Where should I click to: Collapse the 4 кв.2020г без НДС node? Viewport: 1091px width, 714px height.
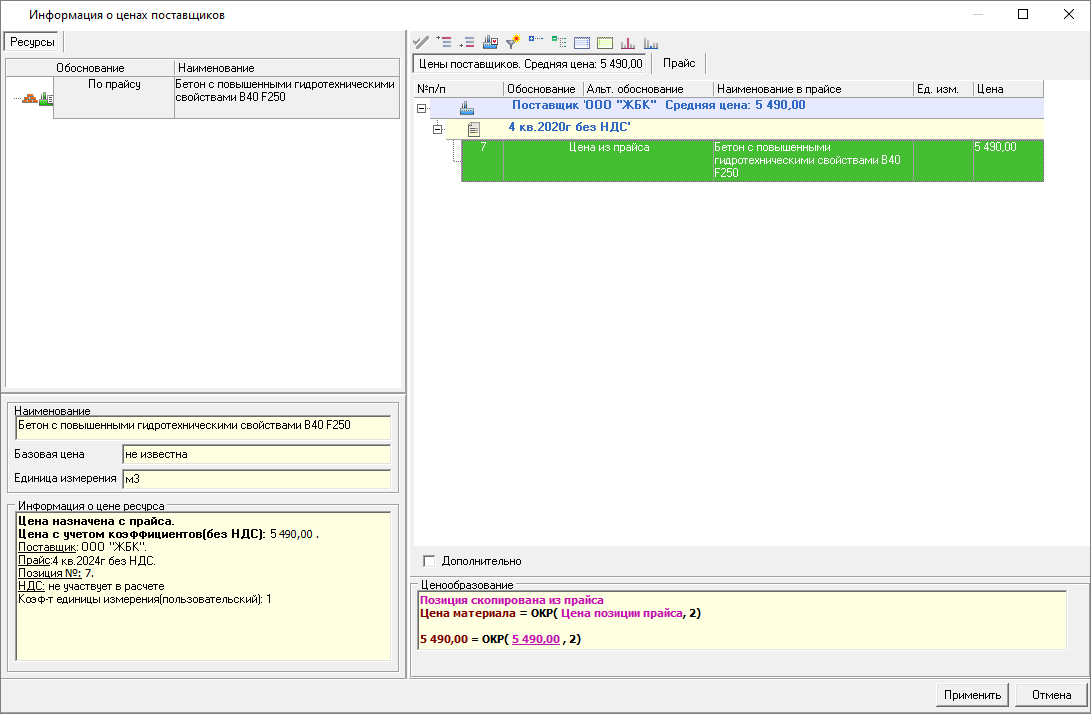(437, 129)
